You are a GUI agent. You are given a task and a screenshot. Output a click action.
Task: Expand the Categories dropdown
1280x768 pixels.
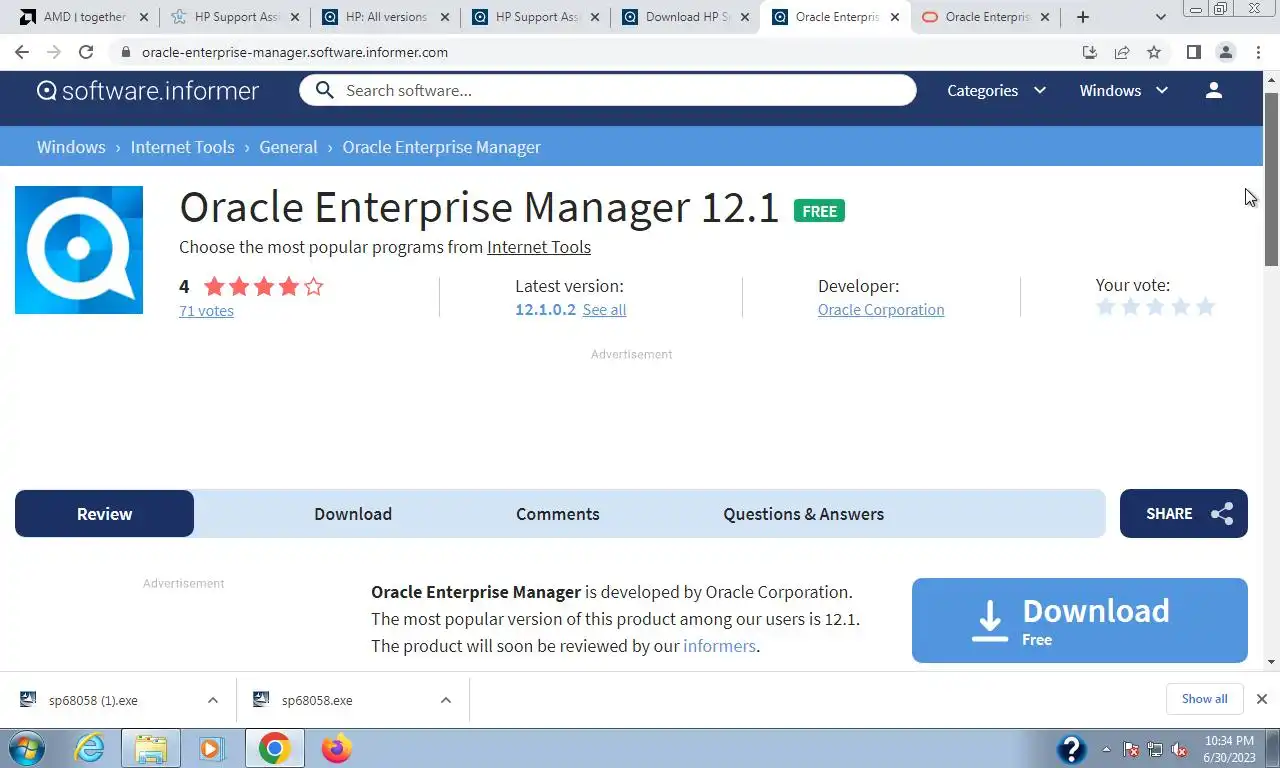click(996, 90)
